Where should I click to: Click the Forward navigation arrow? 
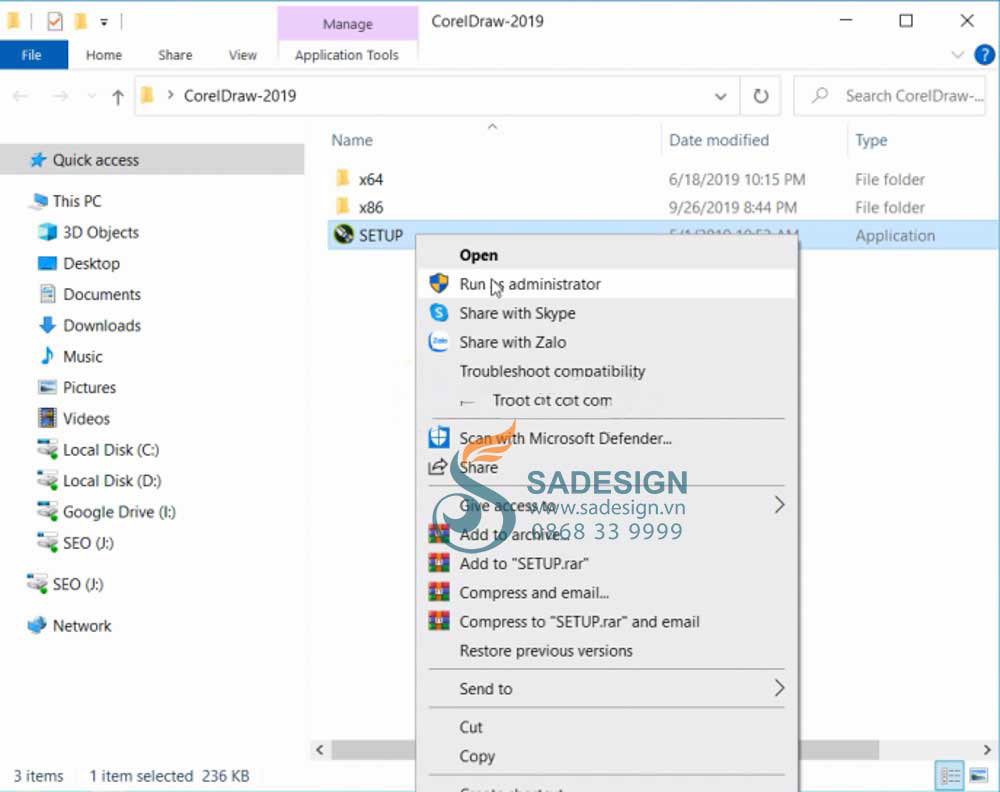[x=60, y=96]
